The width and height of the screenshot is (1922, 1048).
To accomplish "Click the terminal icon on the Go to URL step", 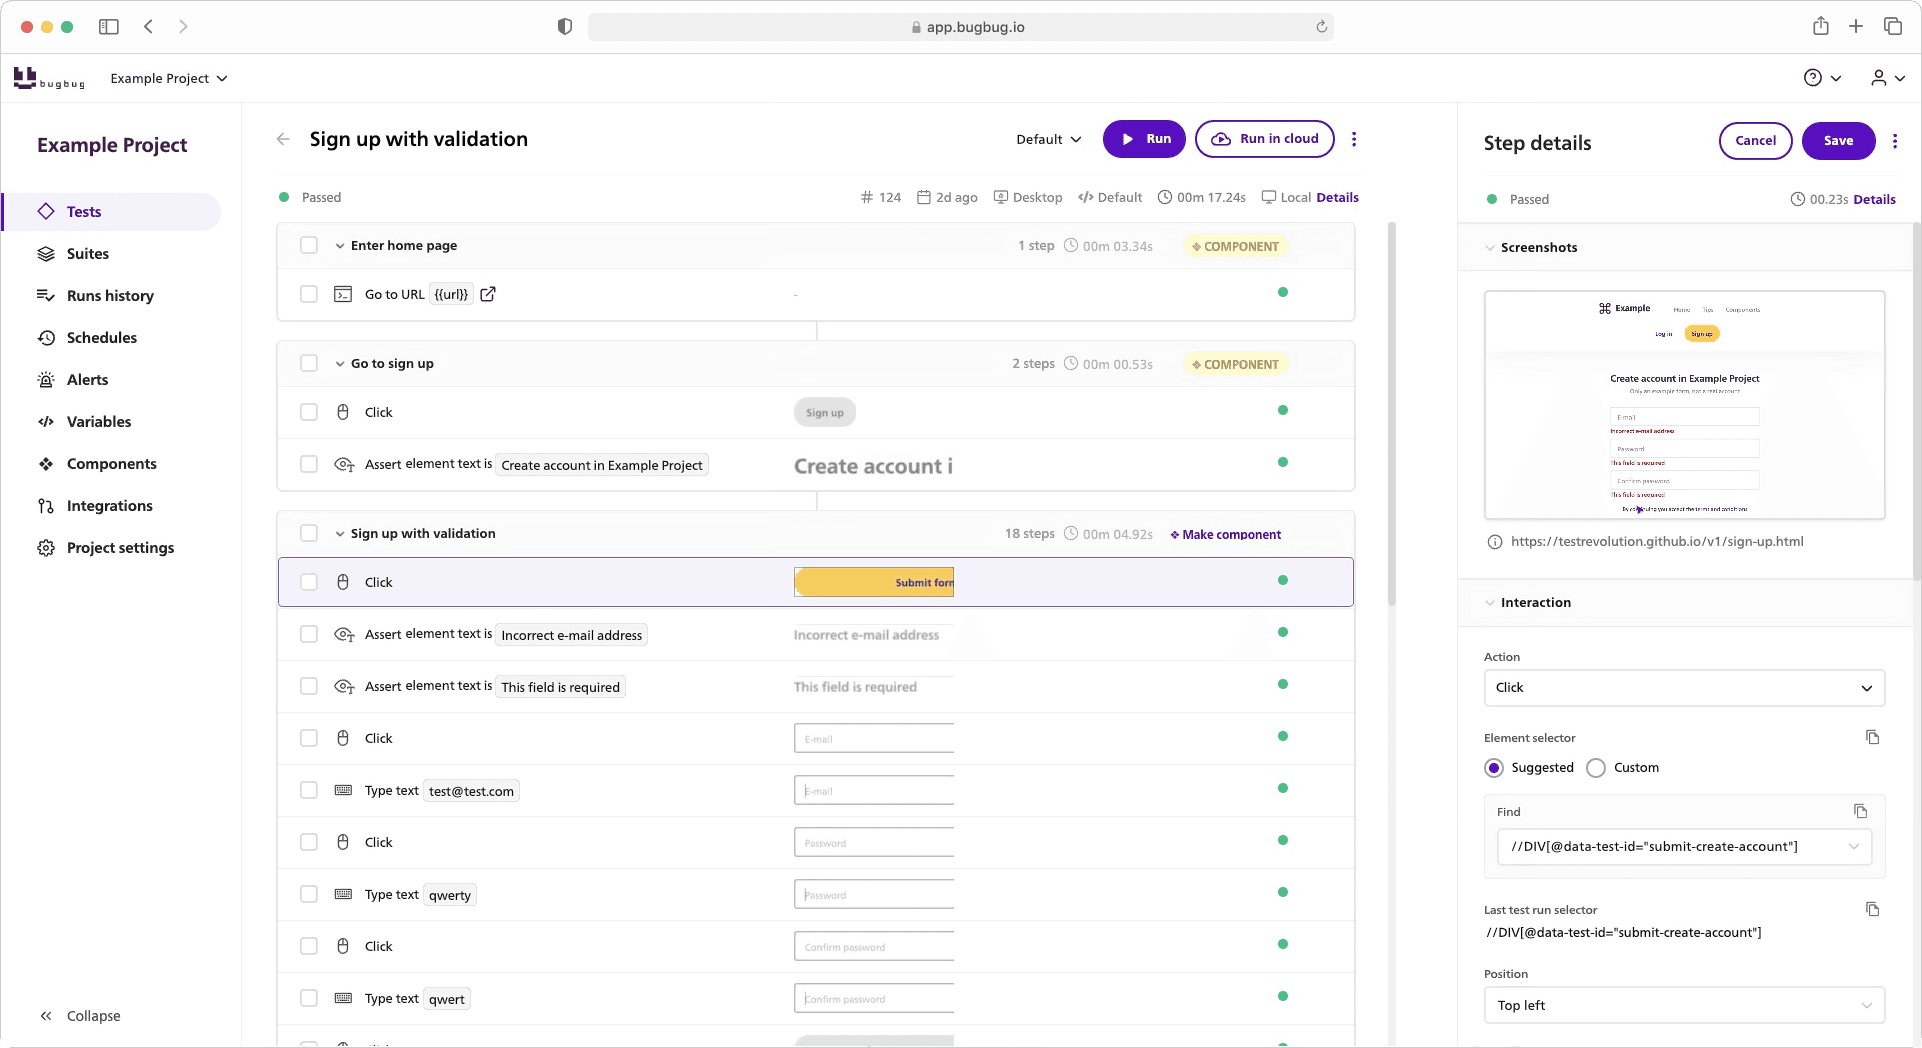I will [343, 294].
